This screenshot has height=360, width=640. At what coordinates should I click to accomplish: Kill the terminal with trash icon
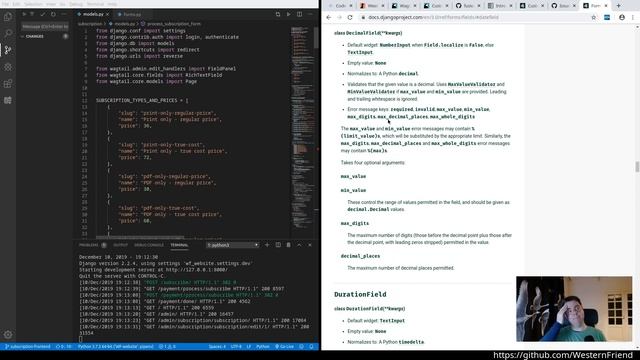[288, 245]
